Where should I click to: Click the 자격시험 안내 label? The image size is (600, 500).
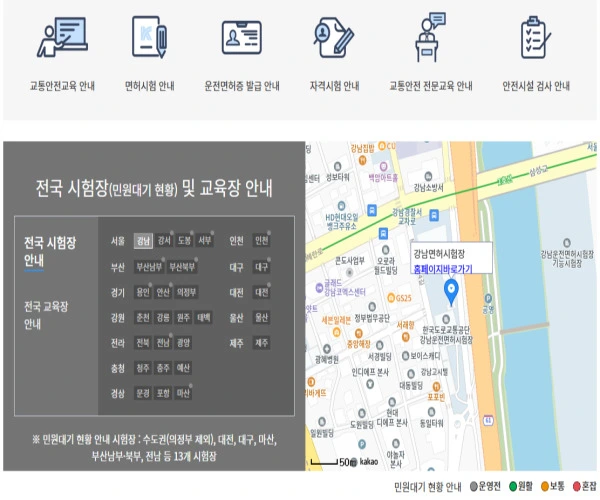tap(334, 86)
